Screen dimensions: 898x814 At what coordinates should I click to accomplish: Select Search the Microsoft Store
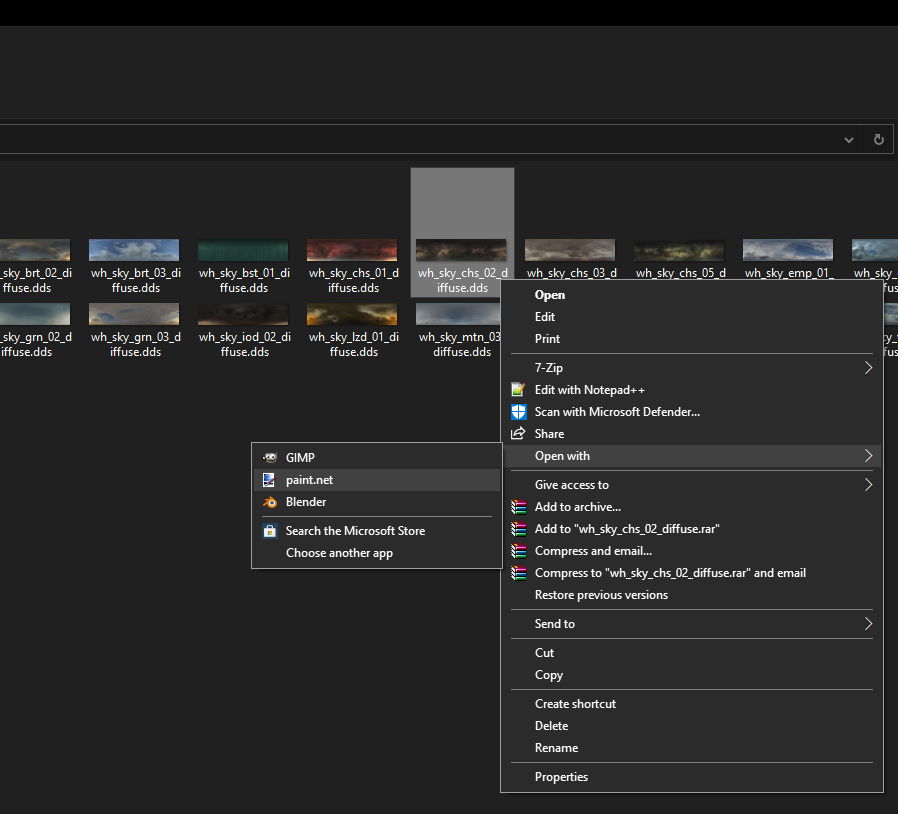tap(377, 531)
